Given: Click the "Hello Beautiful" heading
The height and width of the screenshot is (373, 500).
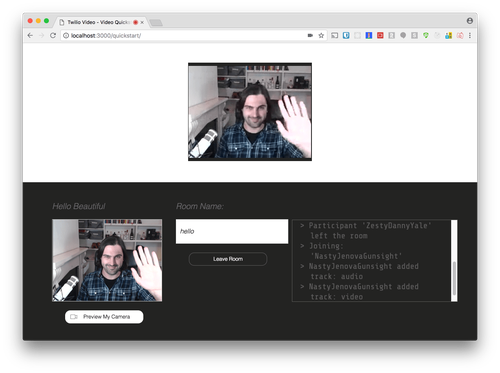Looking at the screenshot, I should pos(79,206).
